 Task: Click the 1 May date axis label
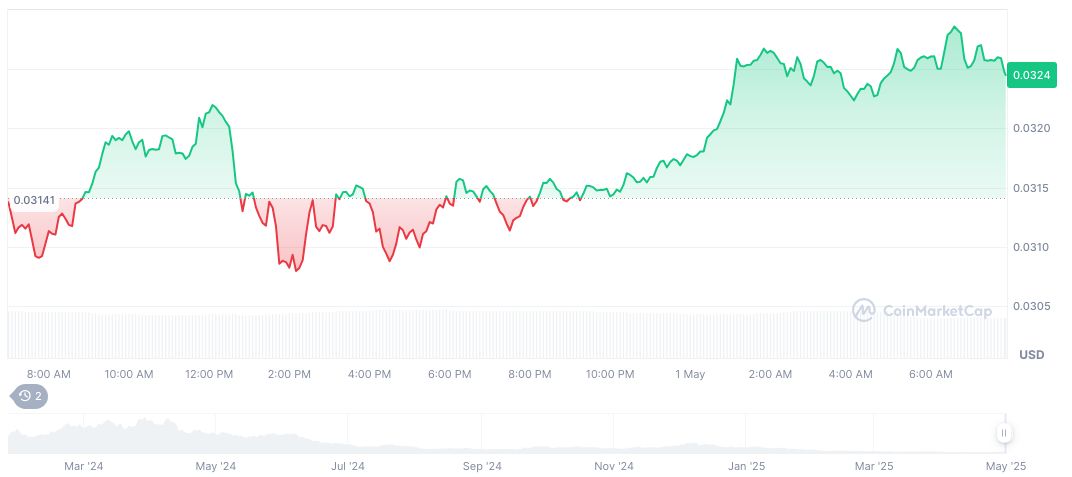(x=690, y=374)
